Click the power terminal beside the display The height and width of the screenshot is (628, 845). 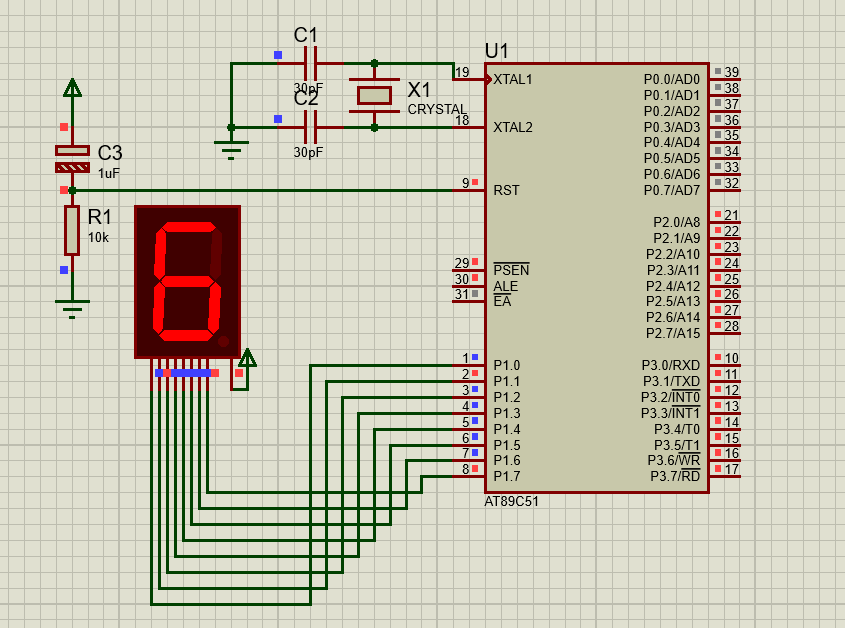click(247, 358)
